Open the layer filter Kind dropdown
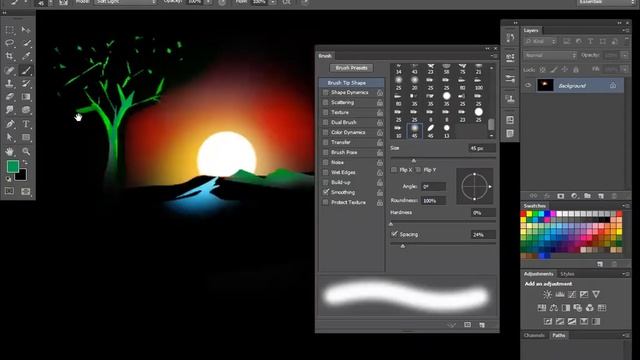Image resolution: width=640 pixels, height=360 pixels. click(541, 41)
